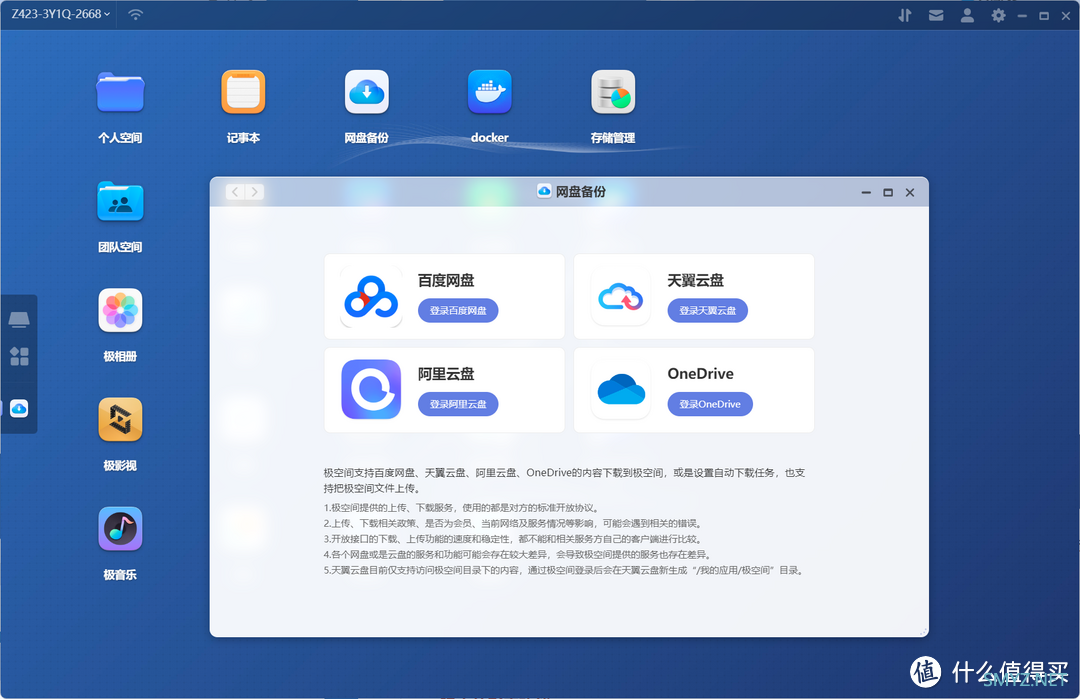Select the OneDrive card title
The width and height of the screenshot is (1080, 699).
[700, 373]
